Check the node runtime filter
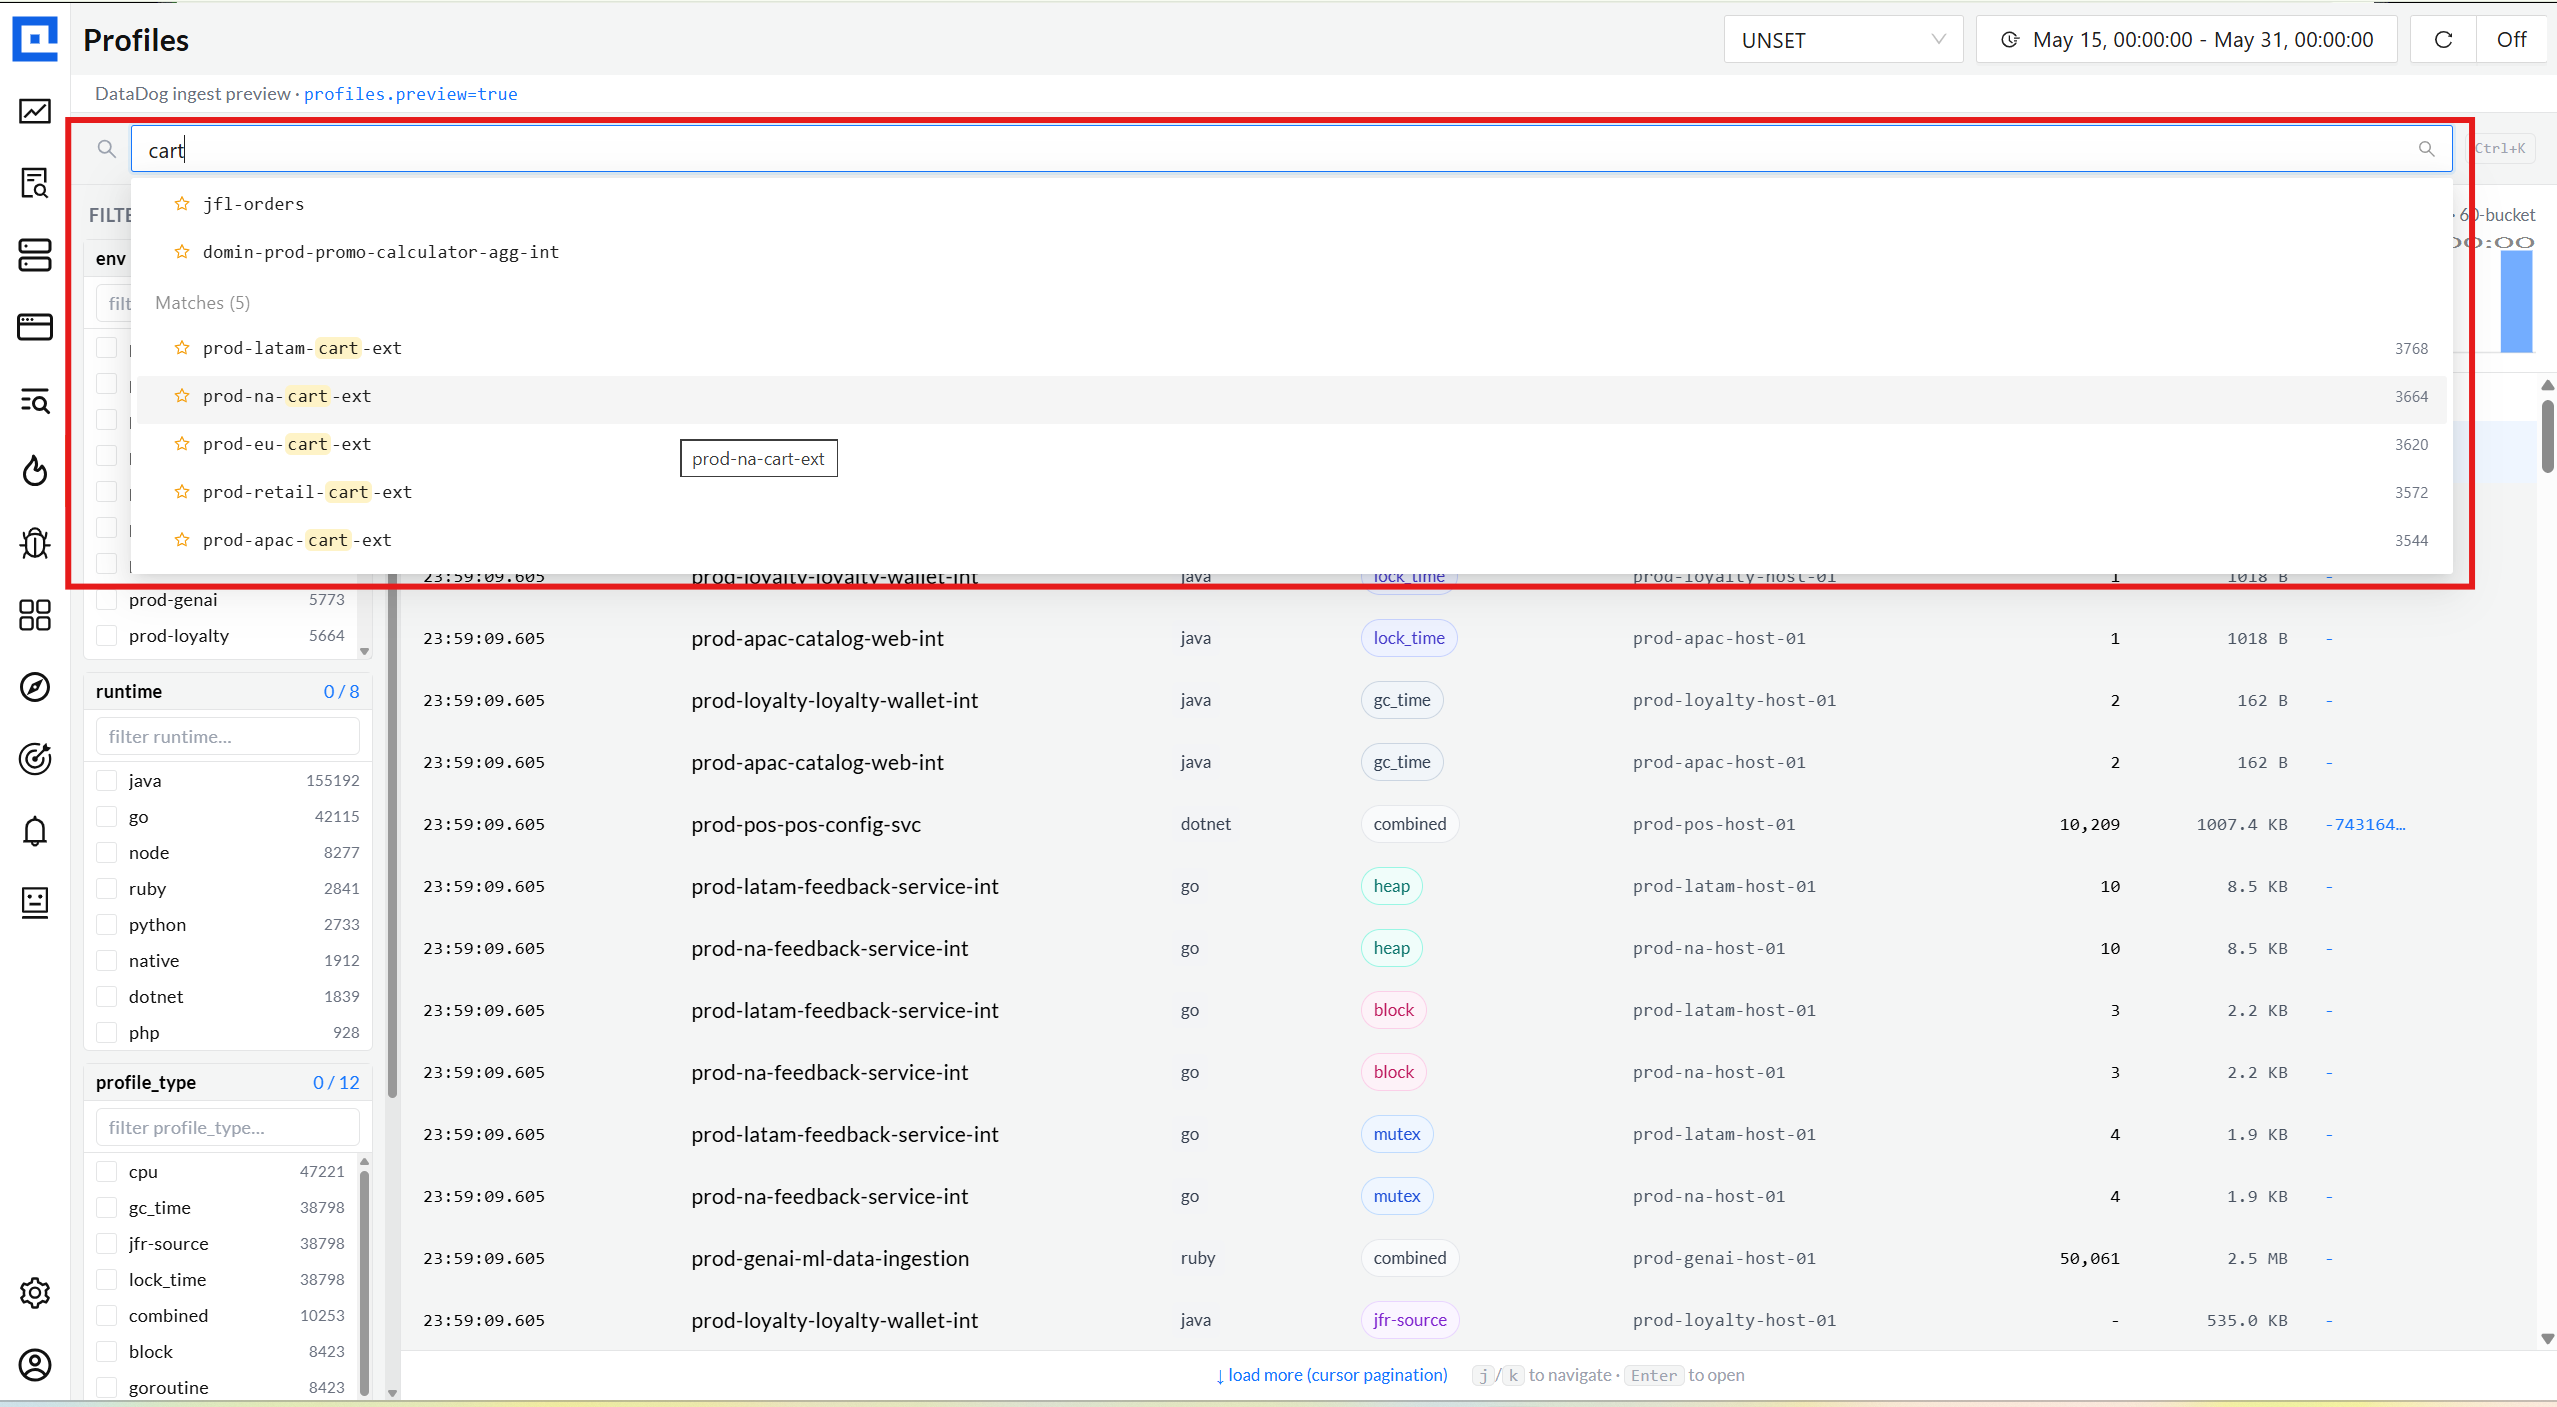Viewport: 2557px width, 1407px height. click(x=107, y=853)
